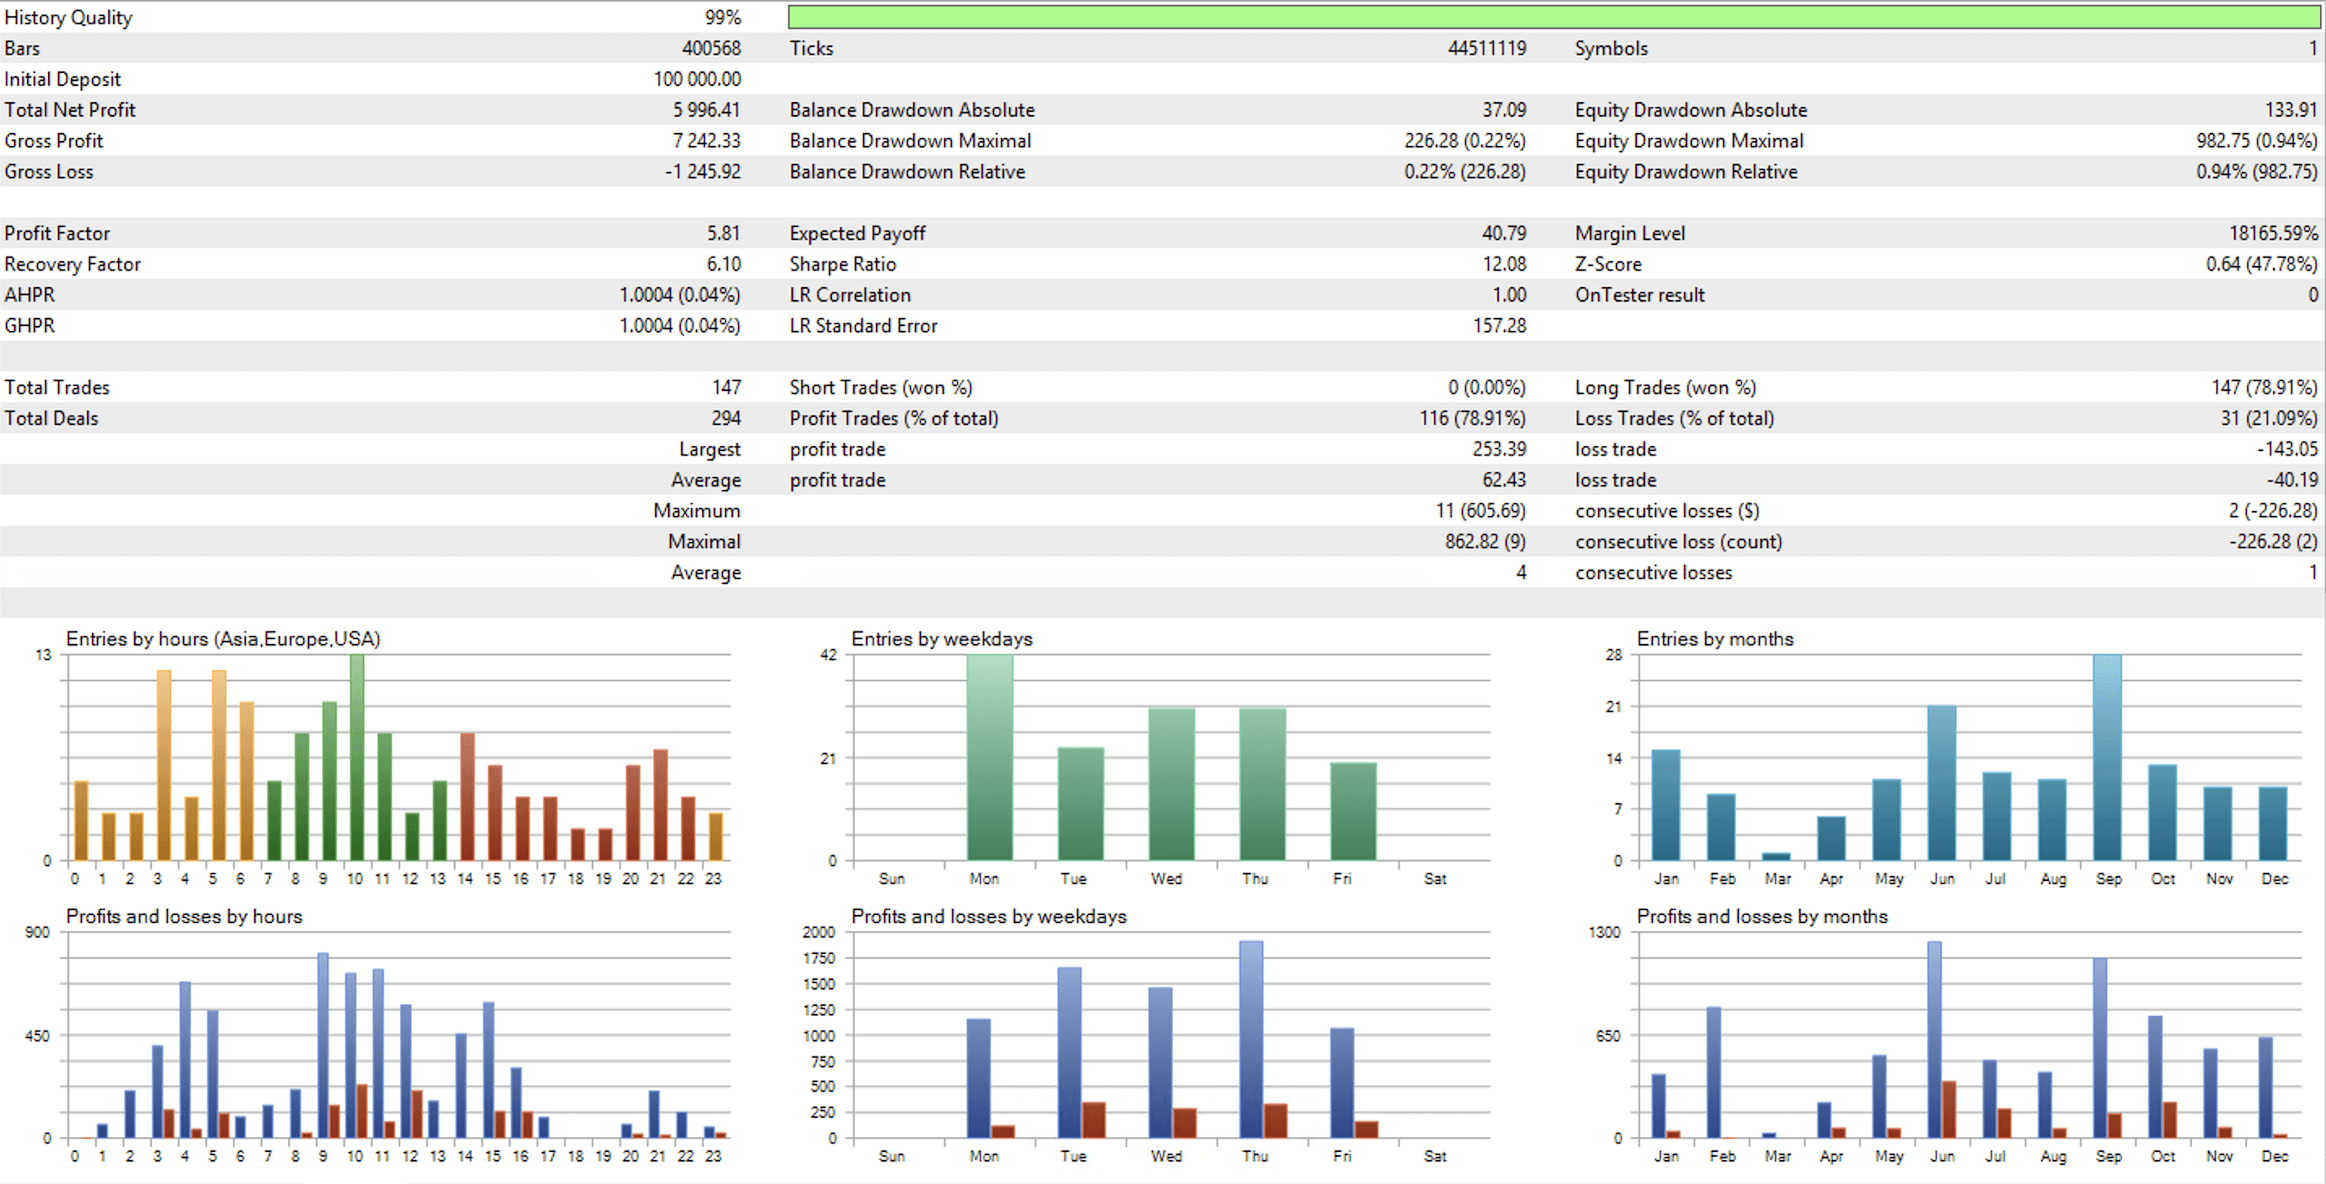This screenshot has height=1184, width=2326.
Task: Click the Friday bar in Entries by weekdays
Action: [1353, 812]
